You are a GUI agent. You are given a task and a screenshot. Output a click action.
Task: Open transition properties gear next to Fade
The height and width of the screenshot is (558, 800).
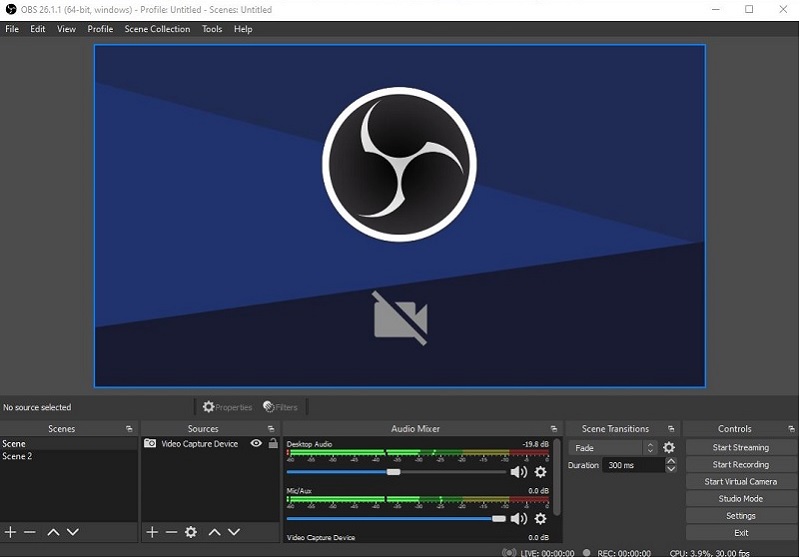point(669,447)
